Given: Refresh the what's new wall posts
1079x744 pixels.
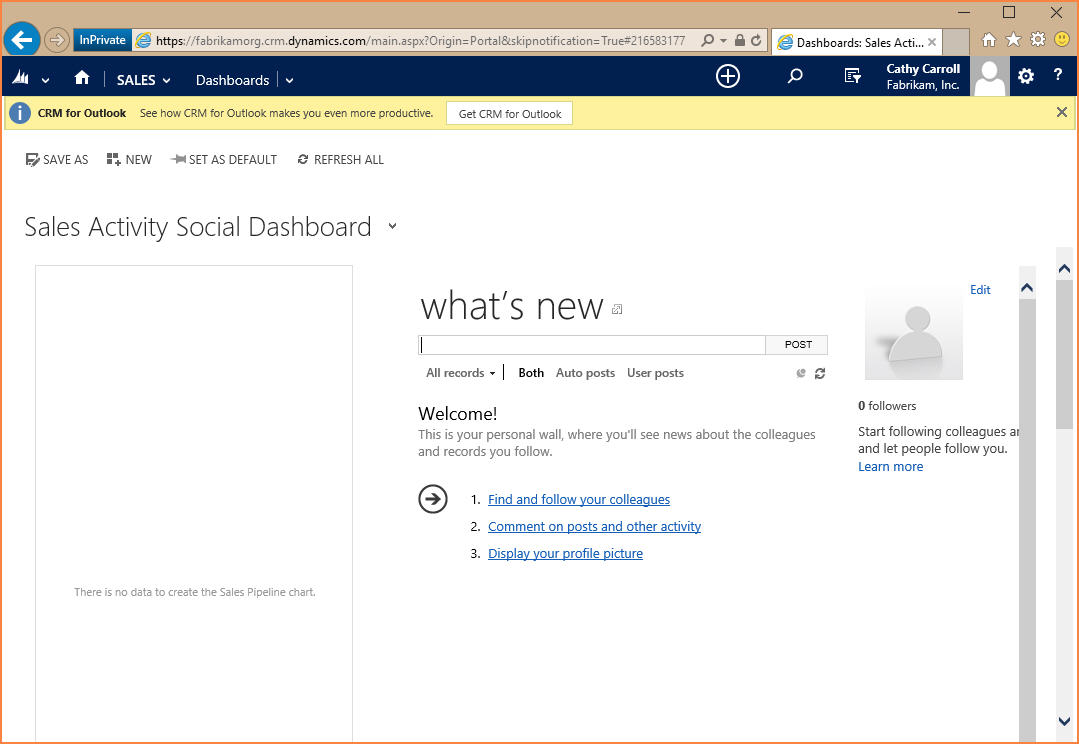Looking at the screenshot, I should (820, 373).
